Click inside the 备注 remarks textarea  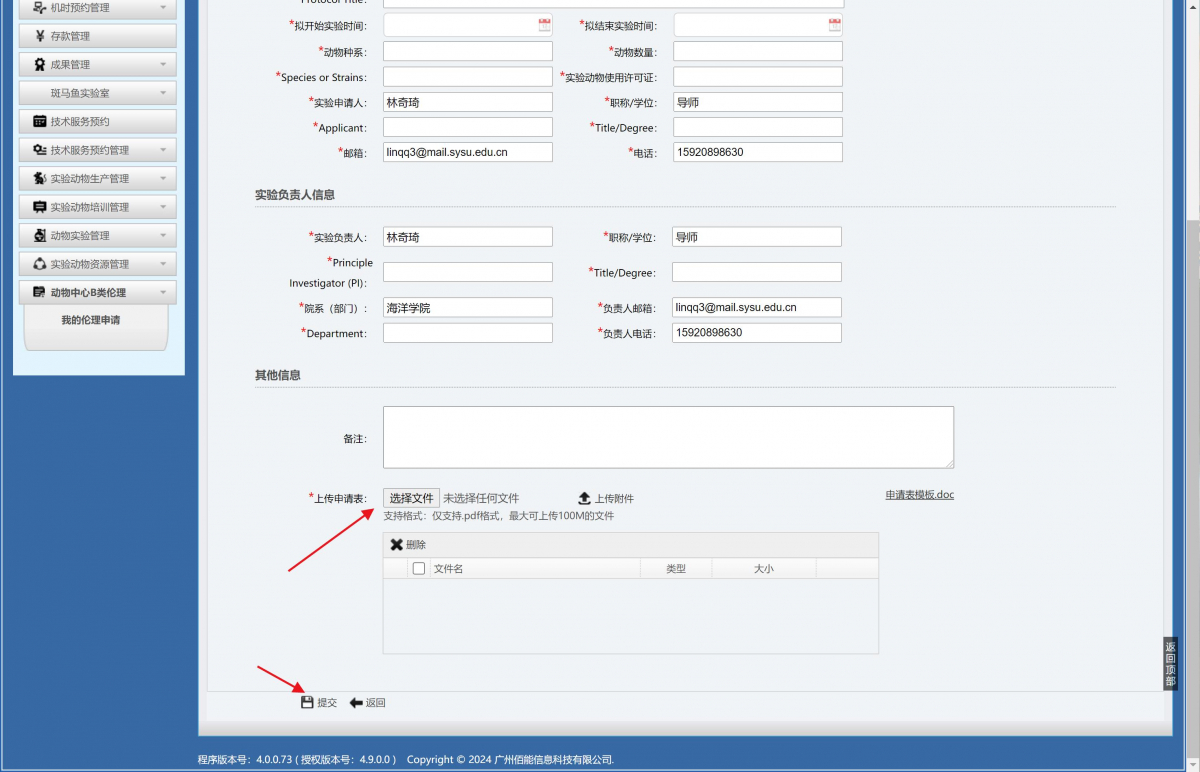pos(668,437)
